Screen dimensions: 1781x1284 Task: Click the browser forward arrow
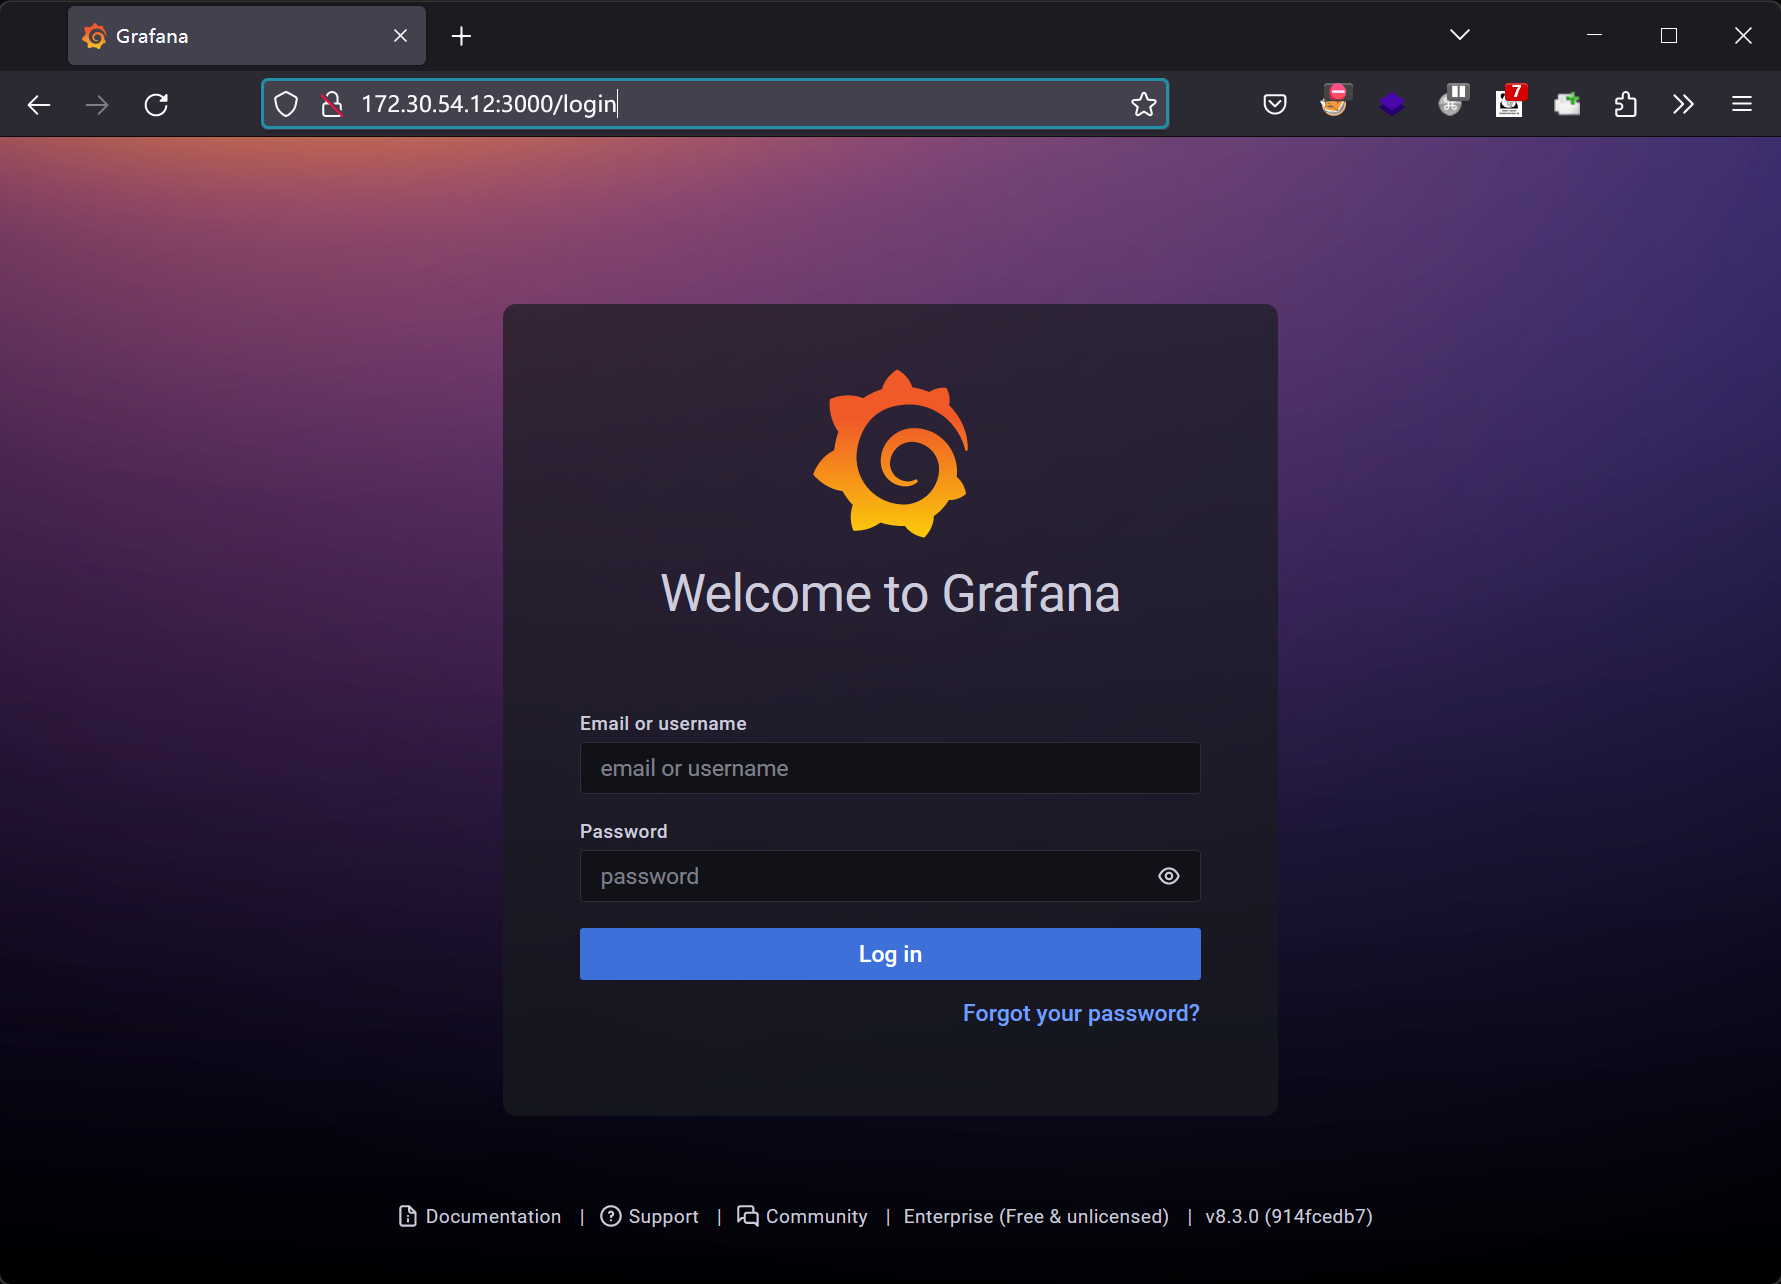(97, 104)
